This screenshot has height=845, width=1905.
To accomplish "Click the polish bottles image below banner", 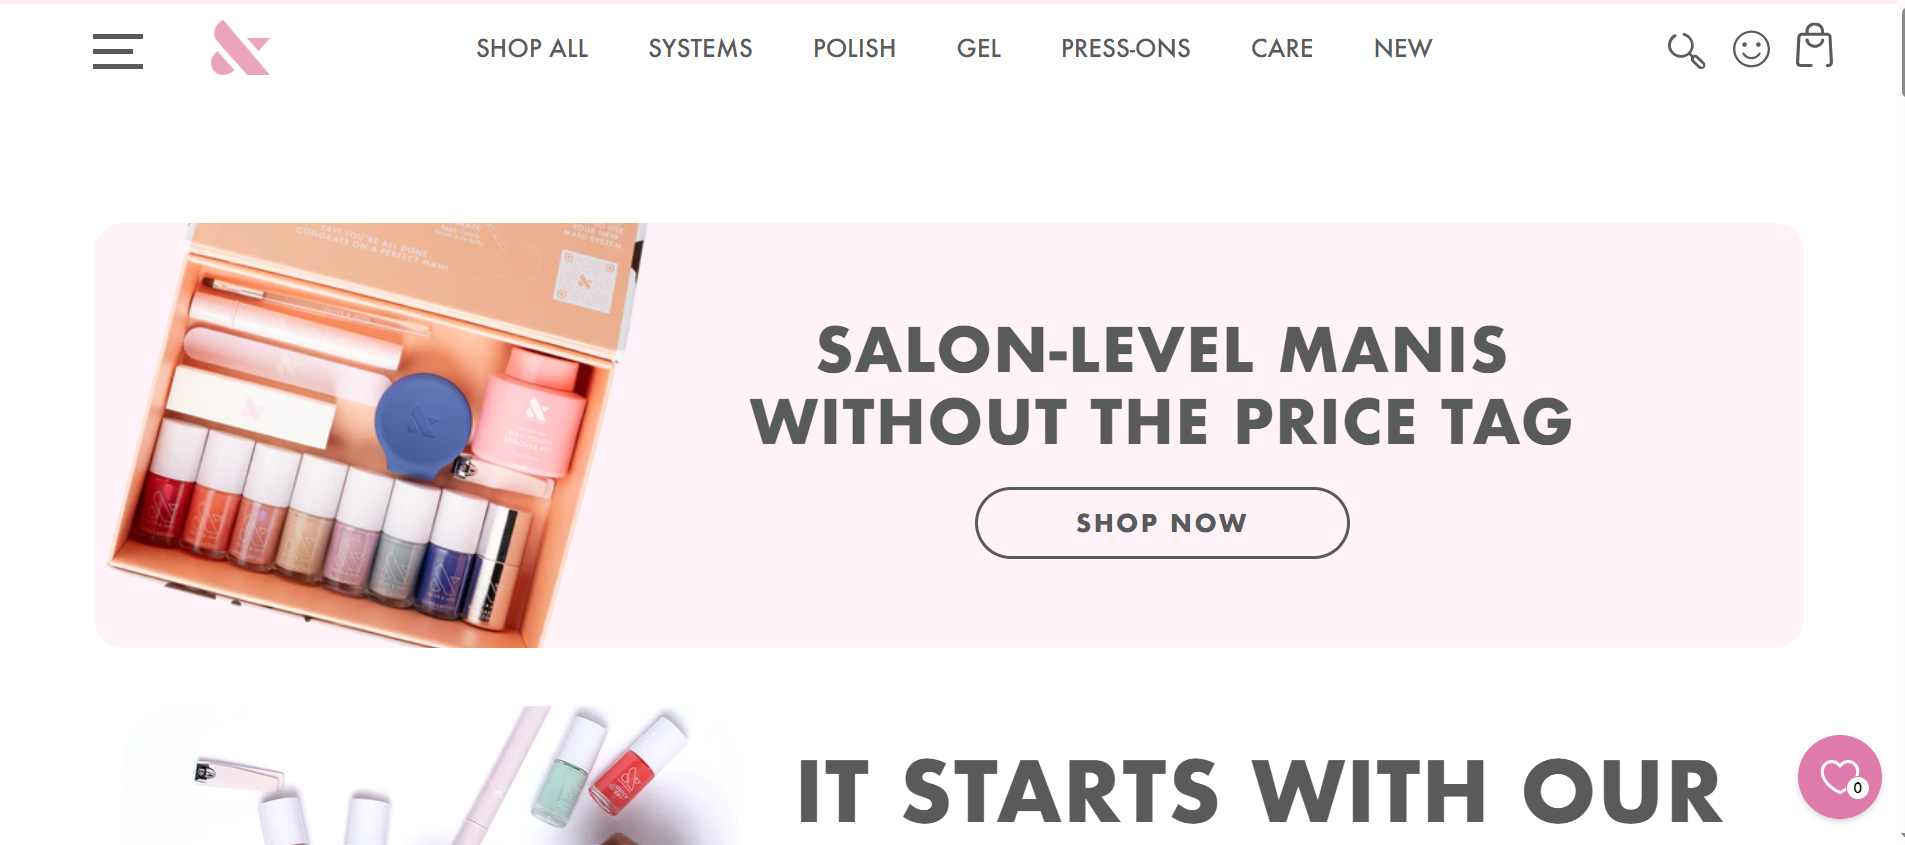I will 430,776.
